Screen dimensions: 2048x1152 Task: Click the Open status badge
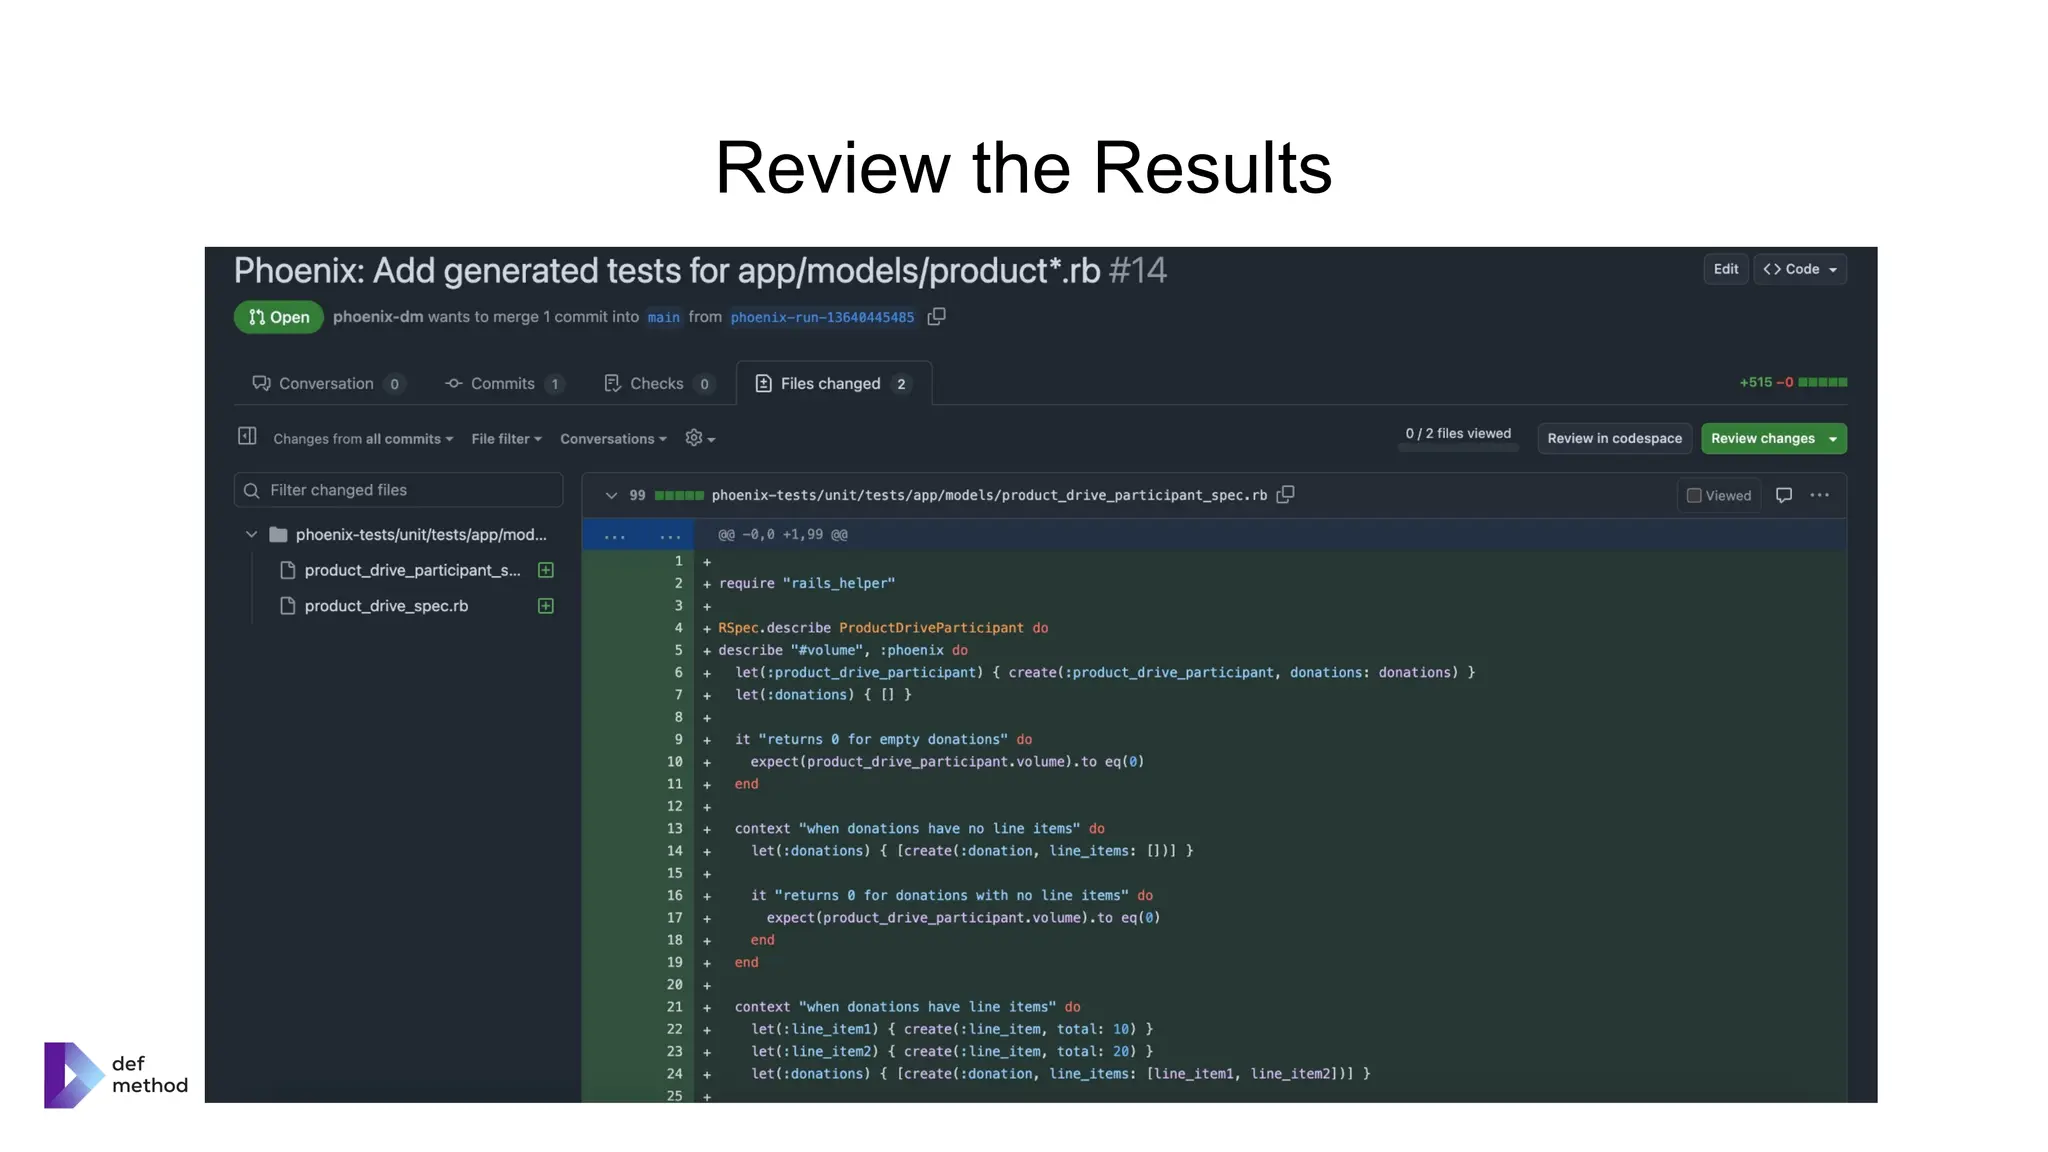(x=279, y=317)
